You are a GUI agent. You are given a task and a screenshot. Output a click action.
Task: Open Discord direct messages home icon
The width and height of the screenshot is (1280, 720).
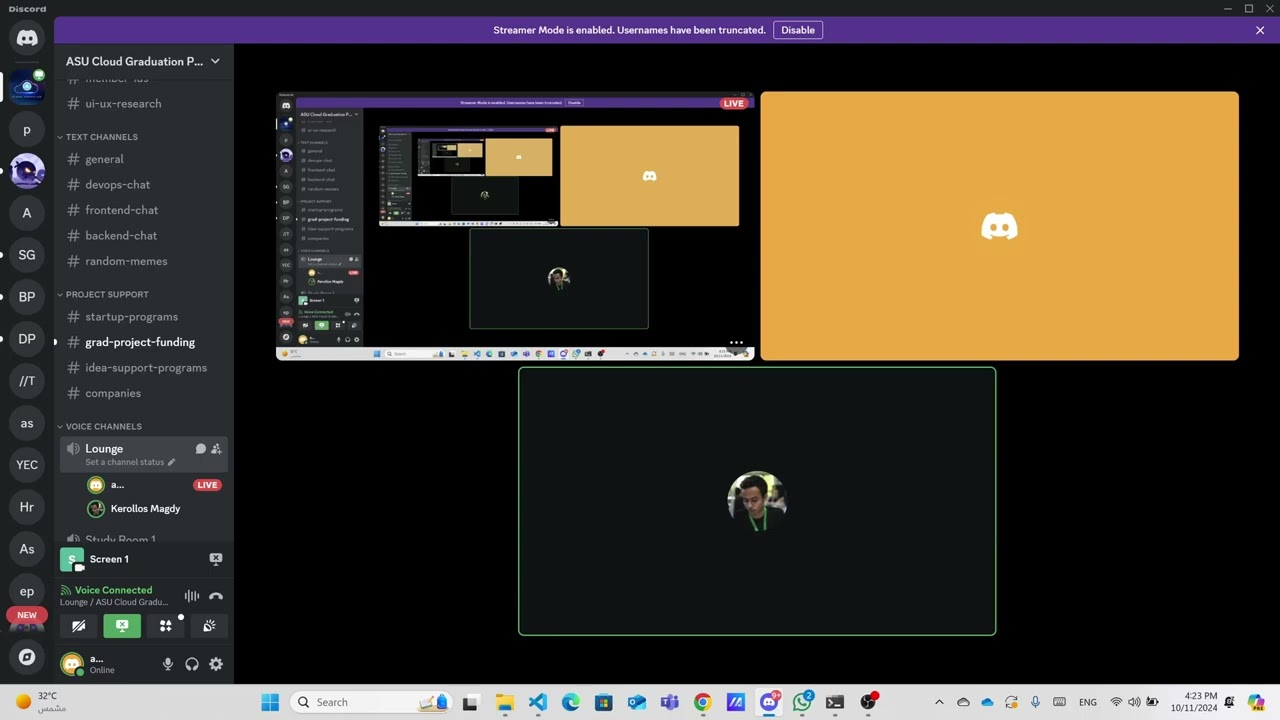click(27, 38)
